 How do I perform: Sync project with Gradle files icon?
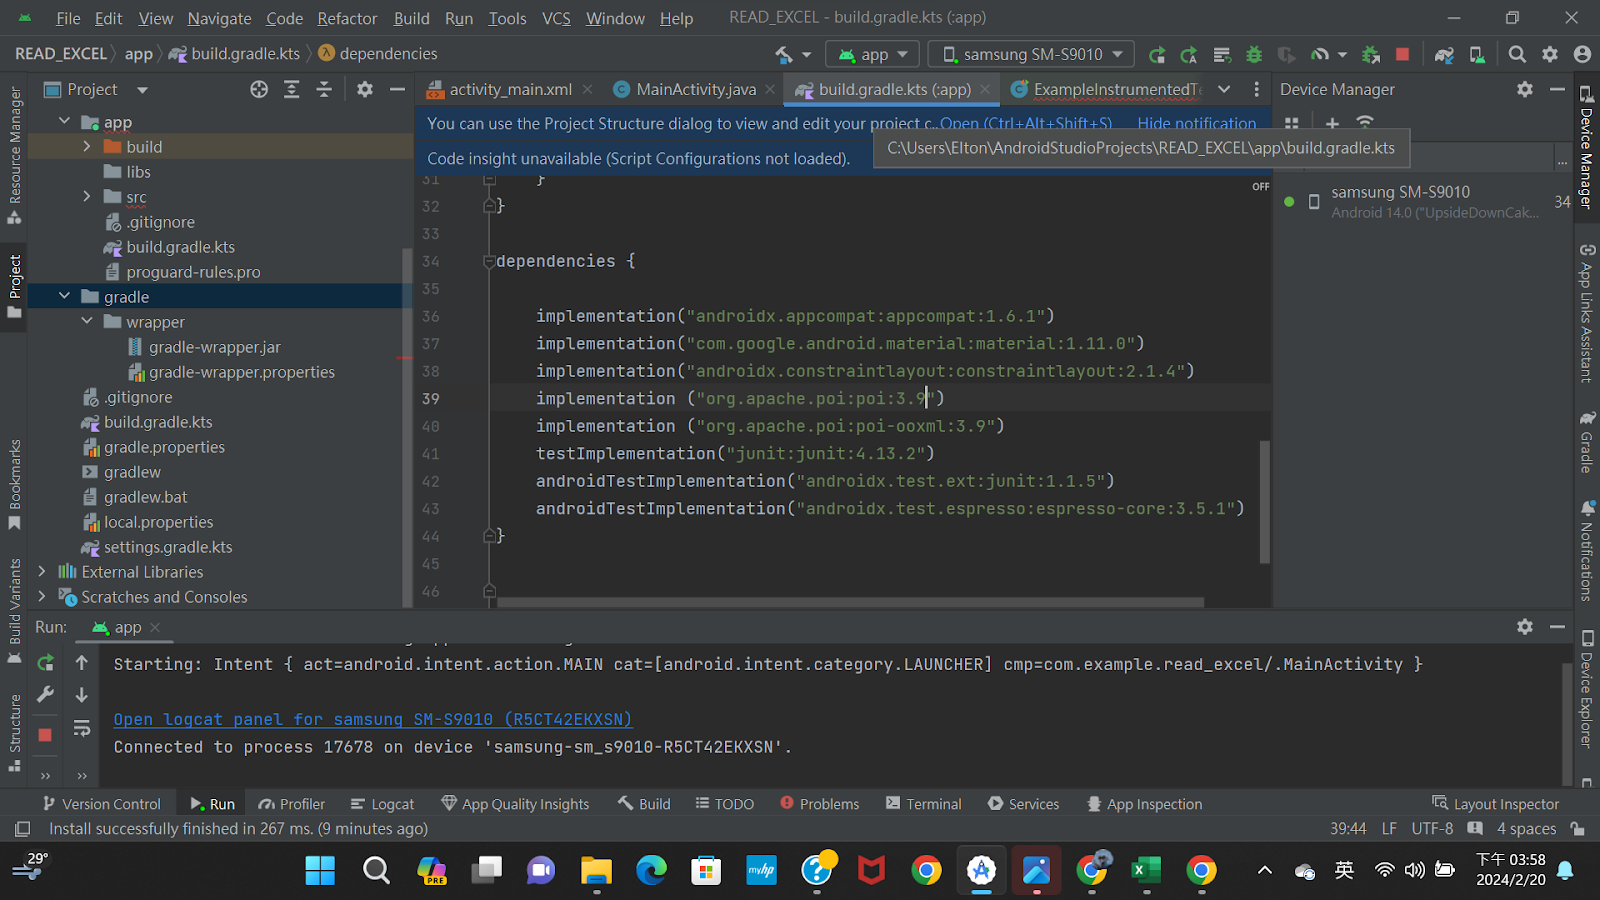(1444, 55)
